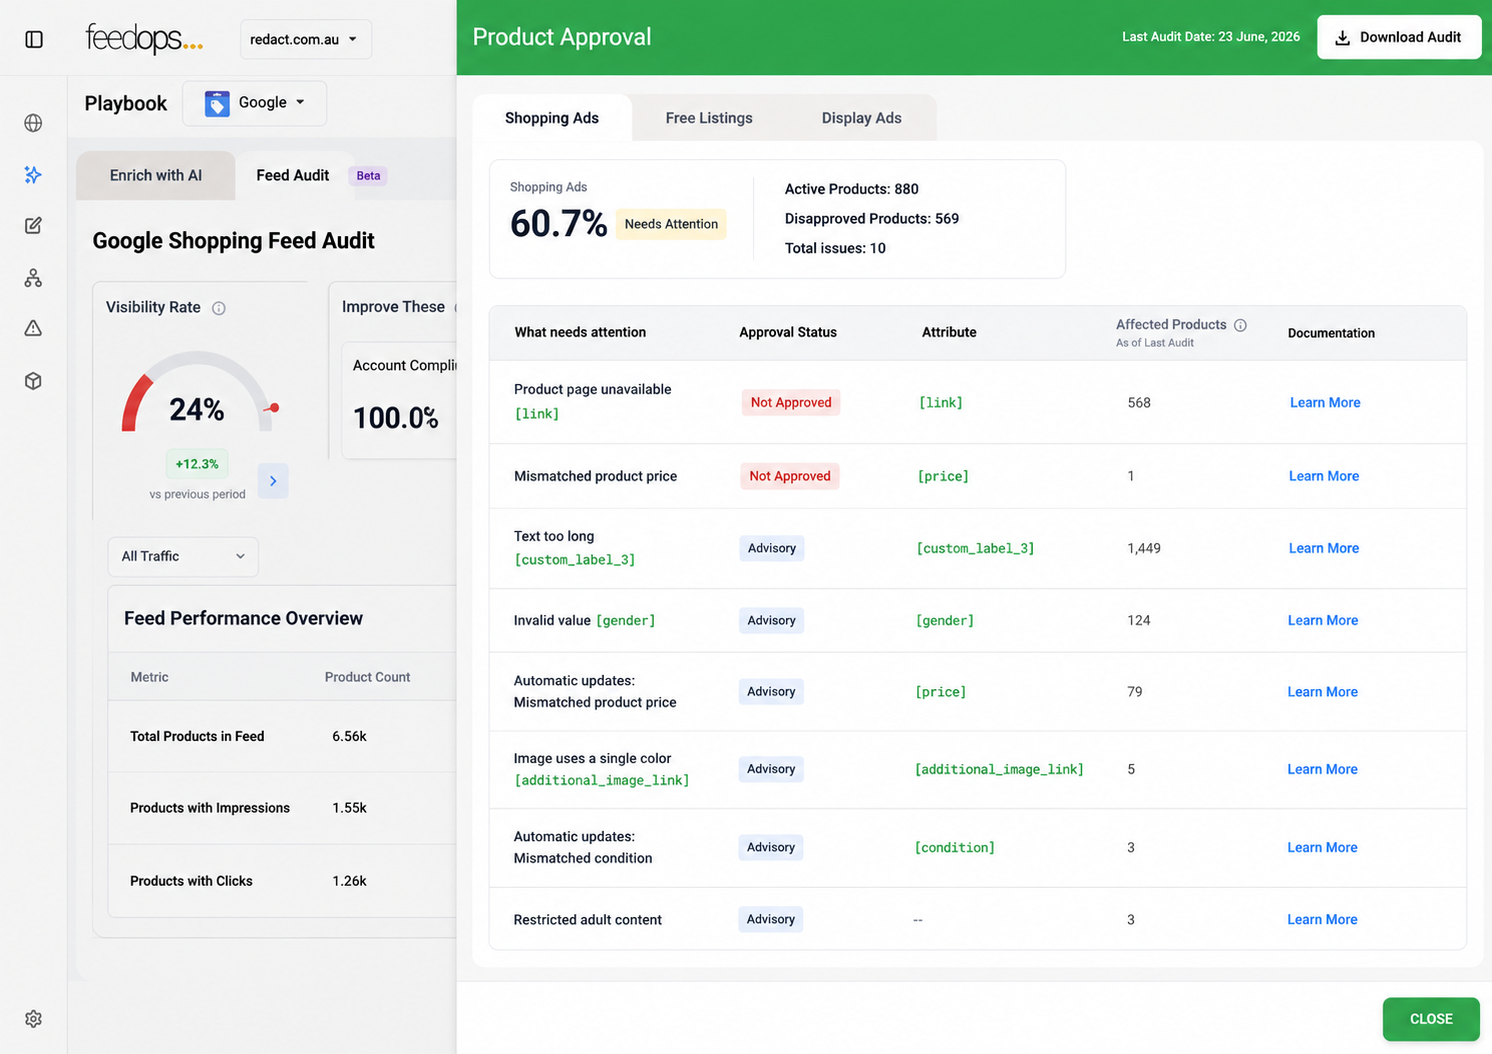Click the [additional_image_link] attribute cell
The width and height of the screenshot is (1492, 1054).
click(999, 769)
